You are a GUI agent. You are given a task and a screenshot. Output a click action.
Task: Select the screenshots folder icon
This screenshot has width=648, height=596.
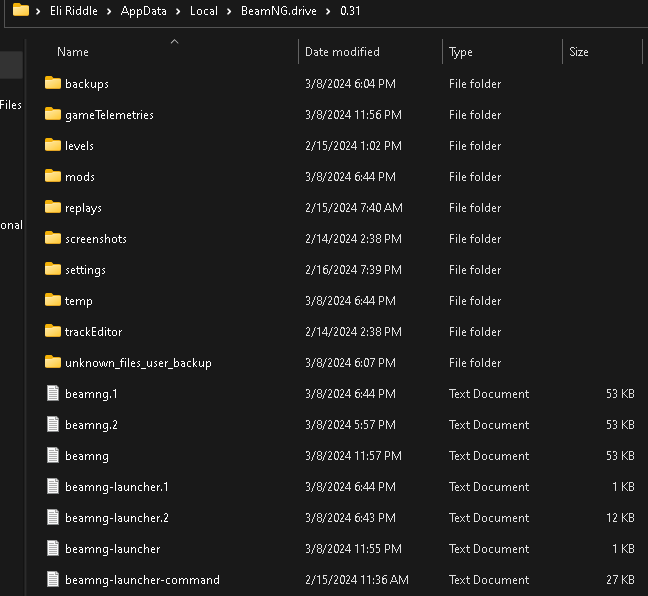coord(53,239)
